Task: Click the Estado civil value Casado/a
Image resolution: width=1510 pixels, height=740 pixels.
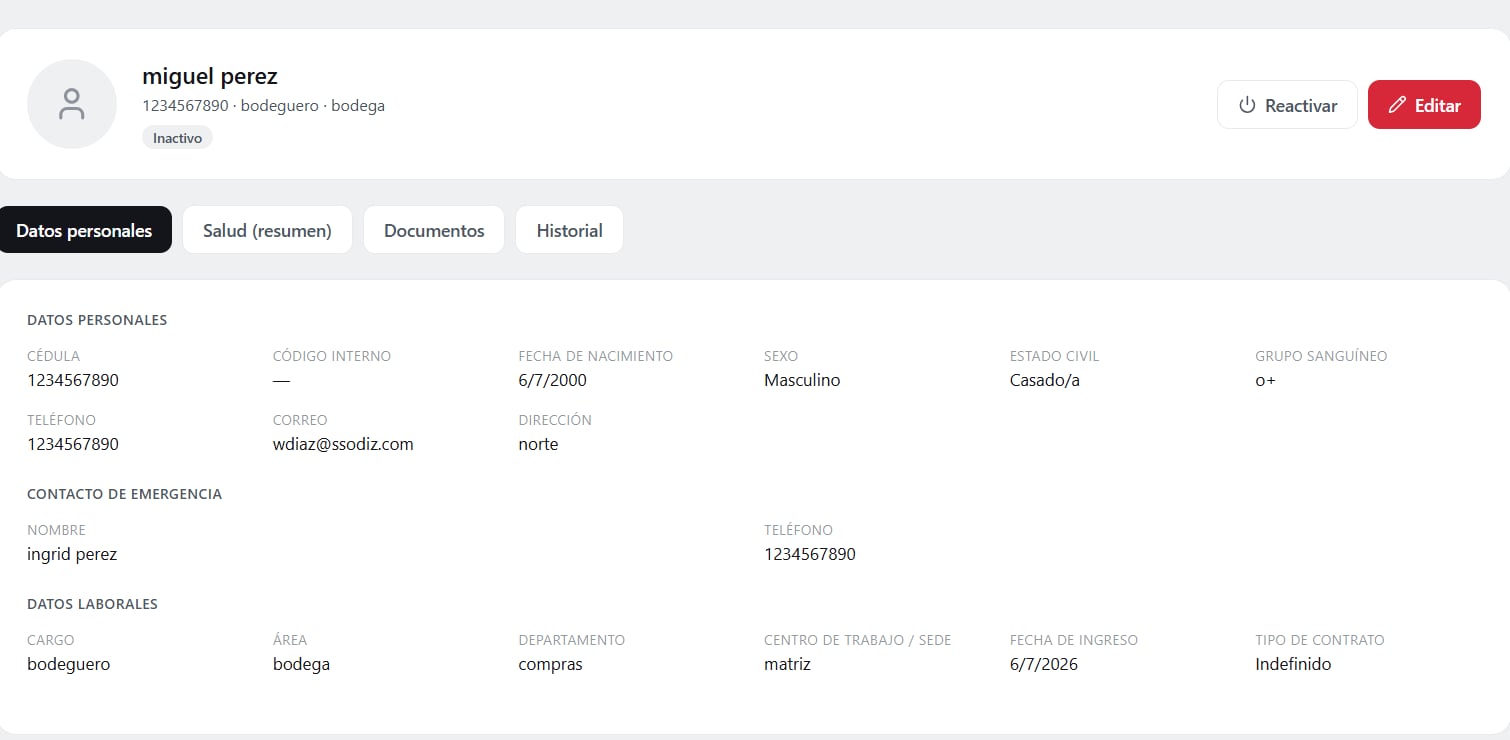Action: click(1045, 380)
